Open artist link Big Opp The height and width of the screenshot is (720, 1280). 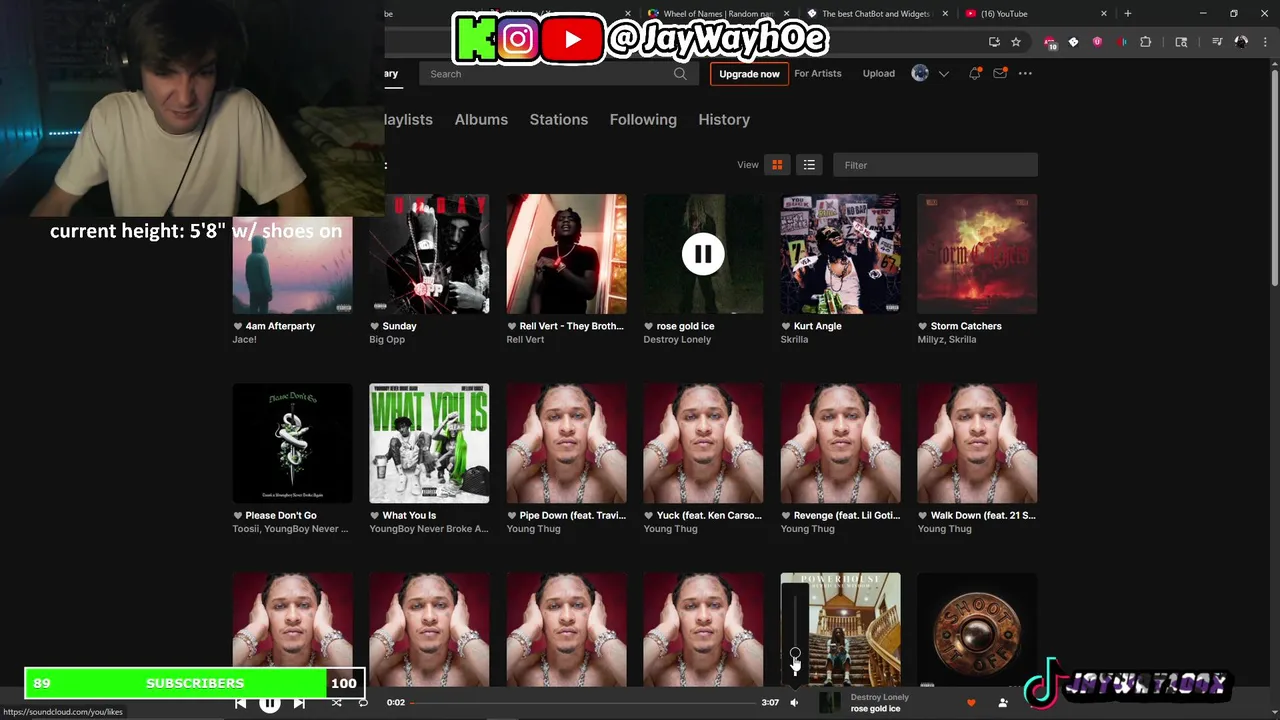[x=387, y=340]
